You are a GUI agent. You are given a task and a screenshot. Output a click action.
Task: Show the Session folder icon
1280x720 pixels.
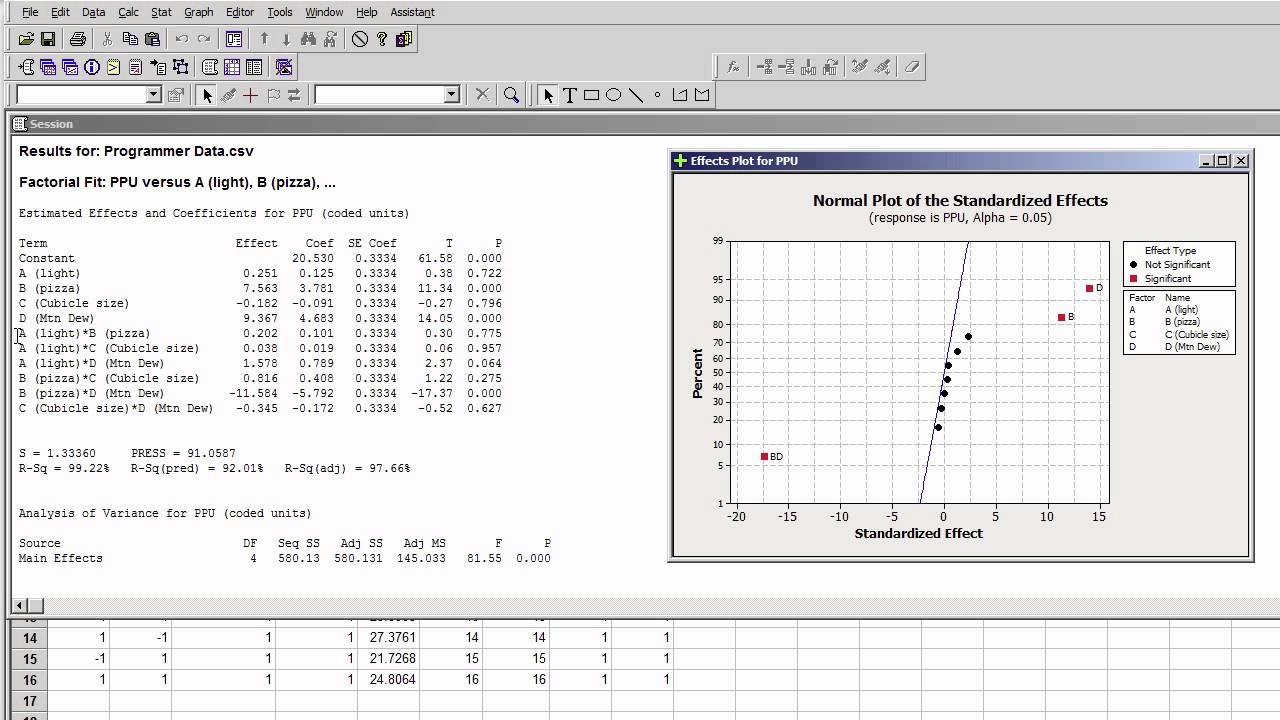(x=27, y=67)
